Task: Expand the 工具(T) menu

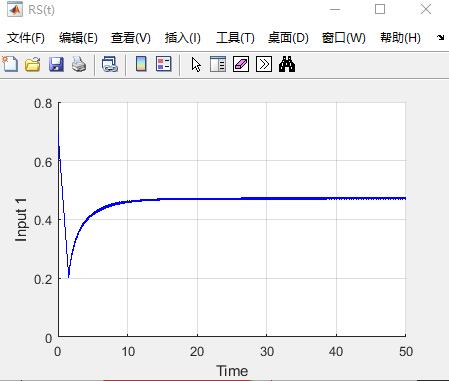Action: pos(235,38)
